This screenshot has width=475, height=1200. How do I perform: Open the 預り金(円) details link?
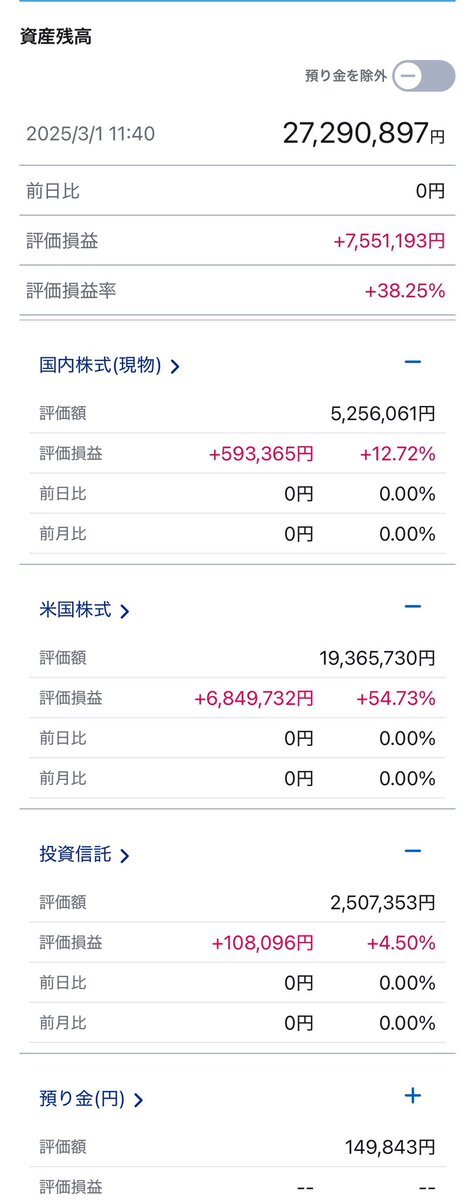click(x=91, y=1099)
